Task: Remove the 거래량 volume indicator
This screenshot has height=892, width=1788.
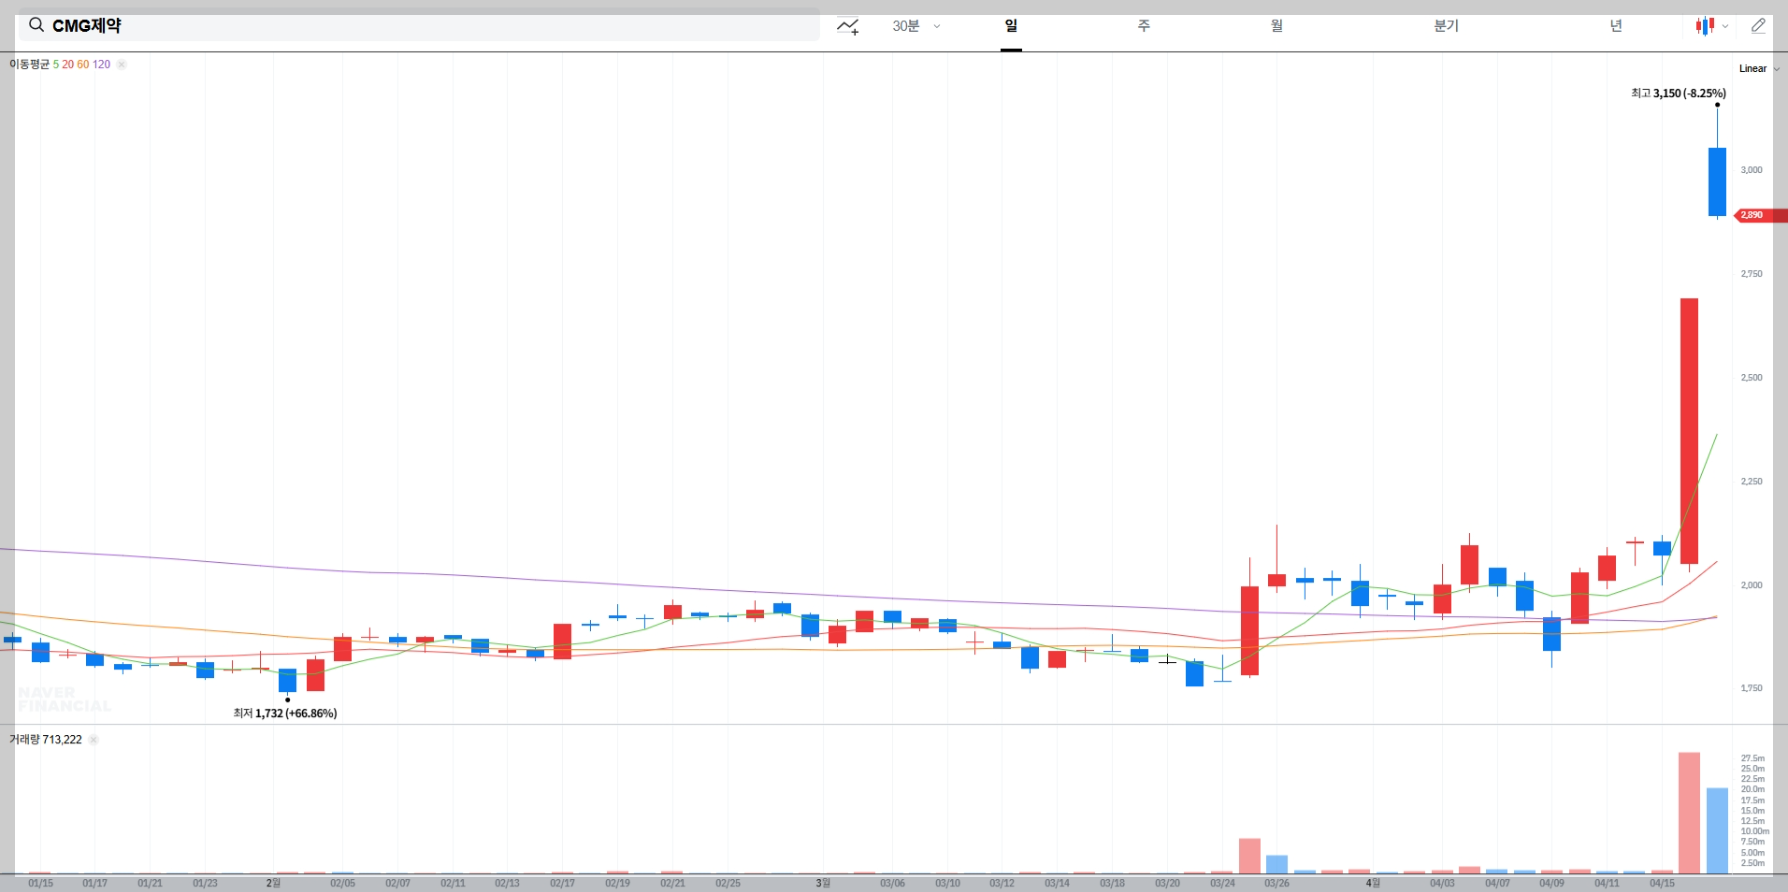Action: pos(93,740)
